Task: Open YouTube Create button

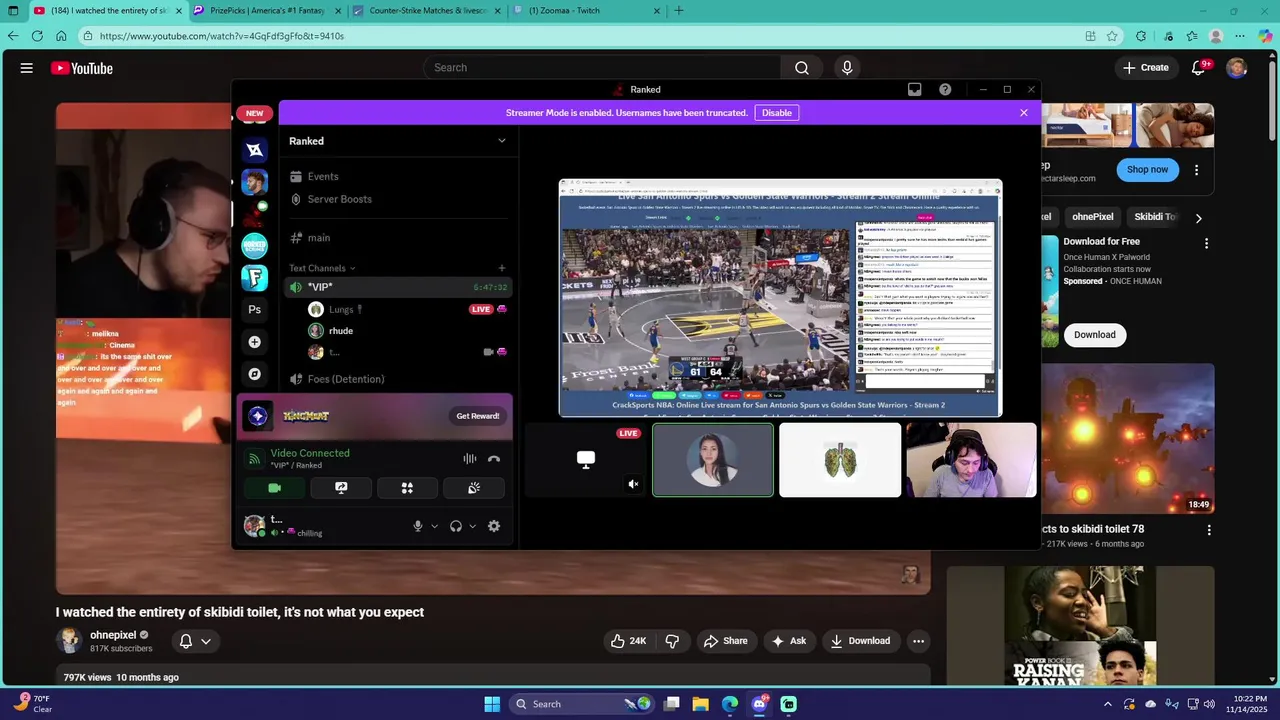Action: [x=1145, y=68]
